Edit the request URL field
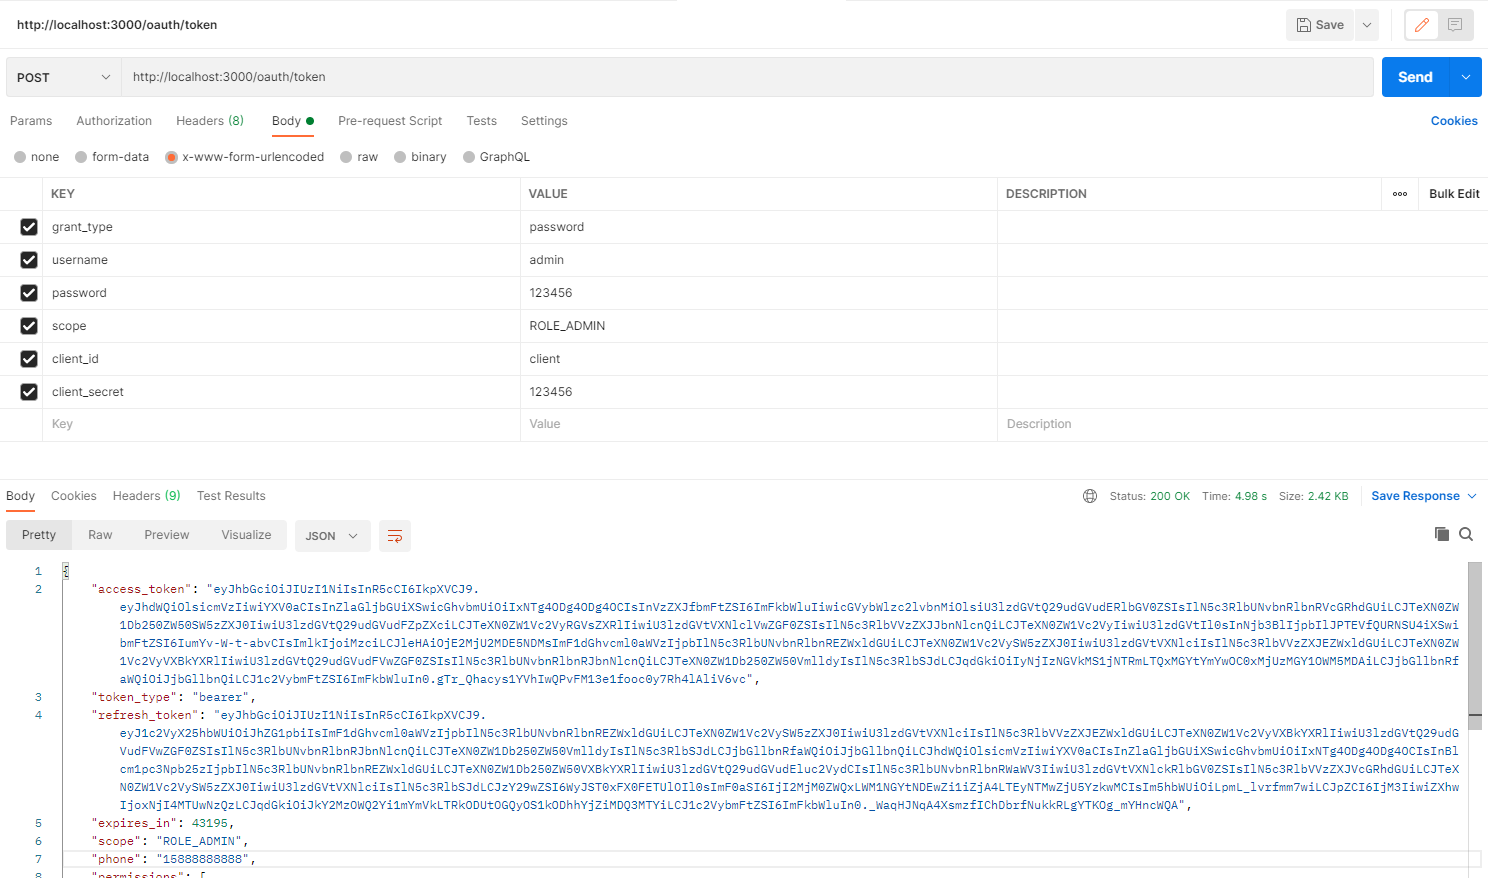 747,77
